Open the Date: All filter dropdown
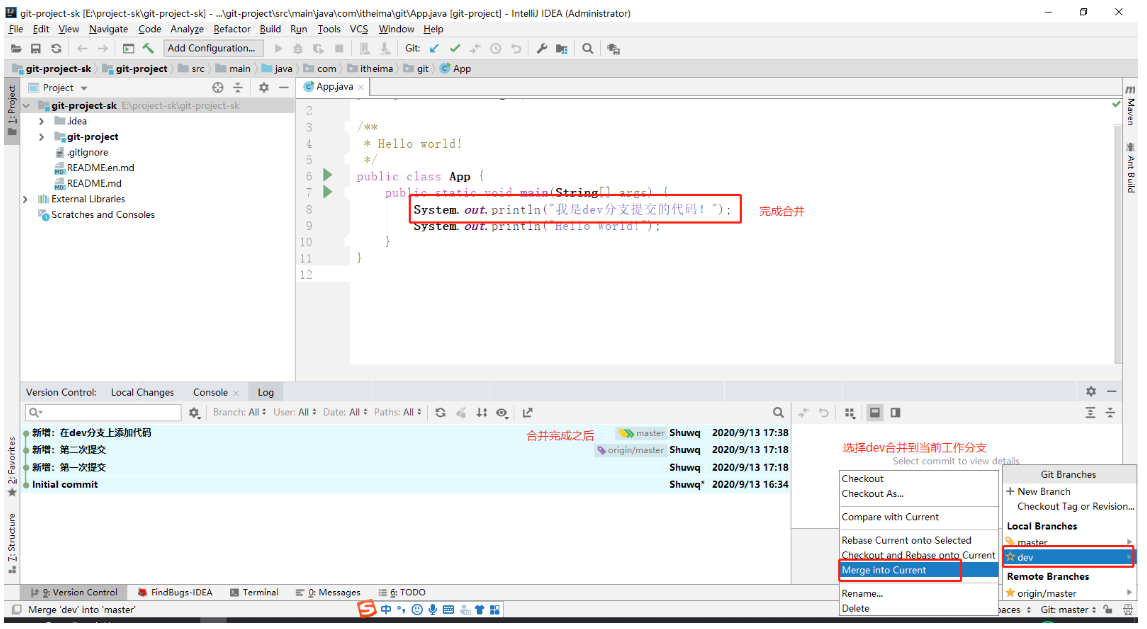Viewport: 1147px width, 629px height. 345,413
